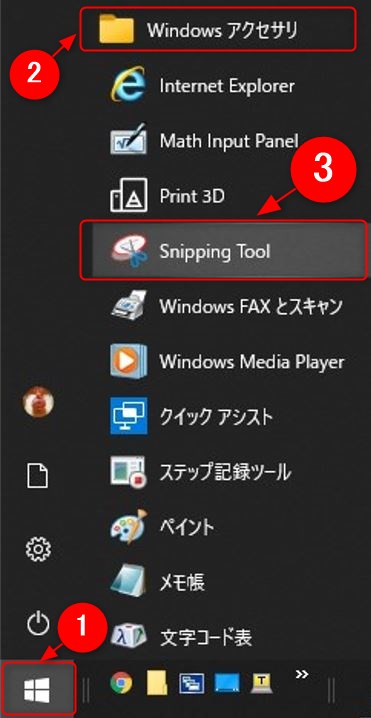Open the Math Input Panel icon
This screenshot has width=371, height=718.
128,139
